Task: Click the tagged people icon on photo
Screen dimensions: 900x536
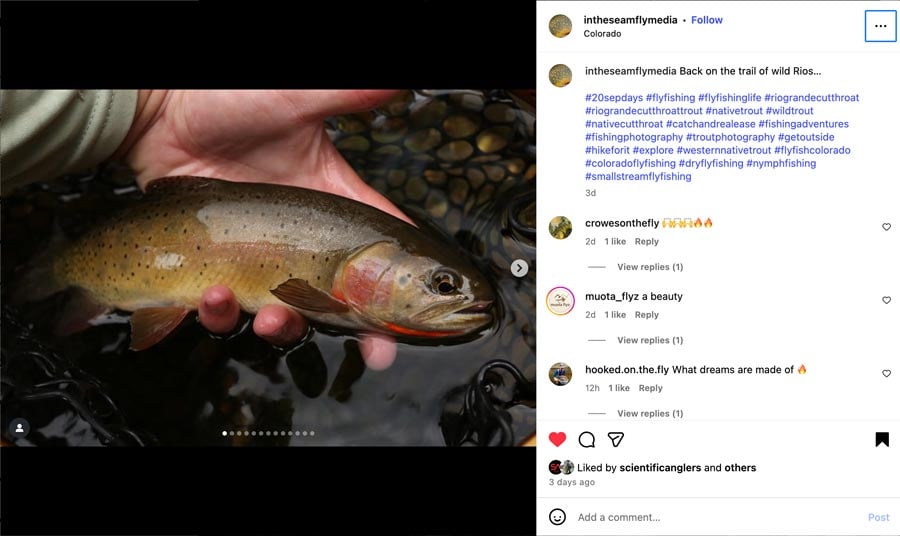Action: click(19, 427)
